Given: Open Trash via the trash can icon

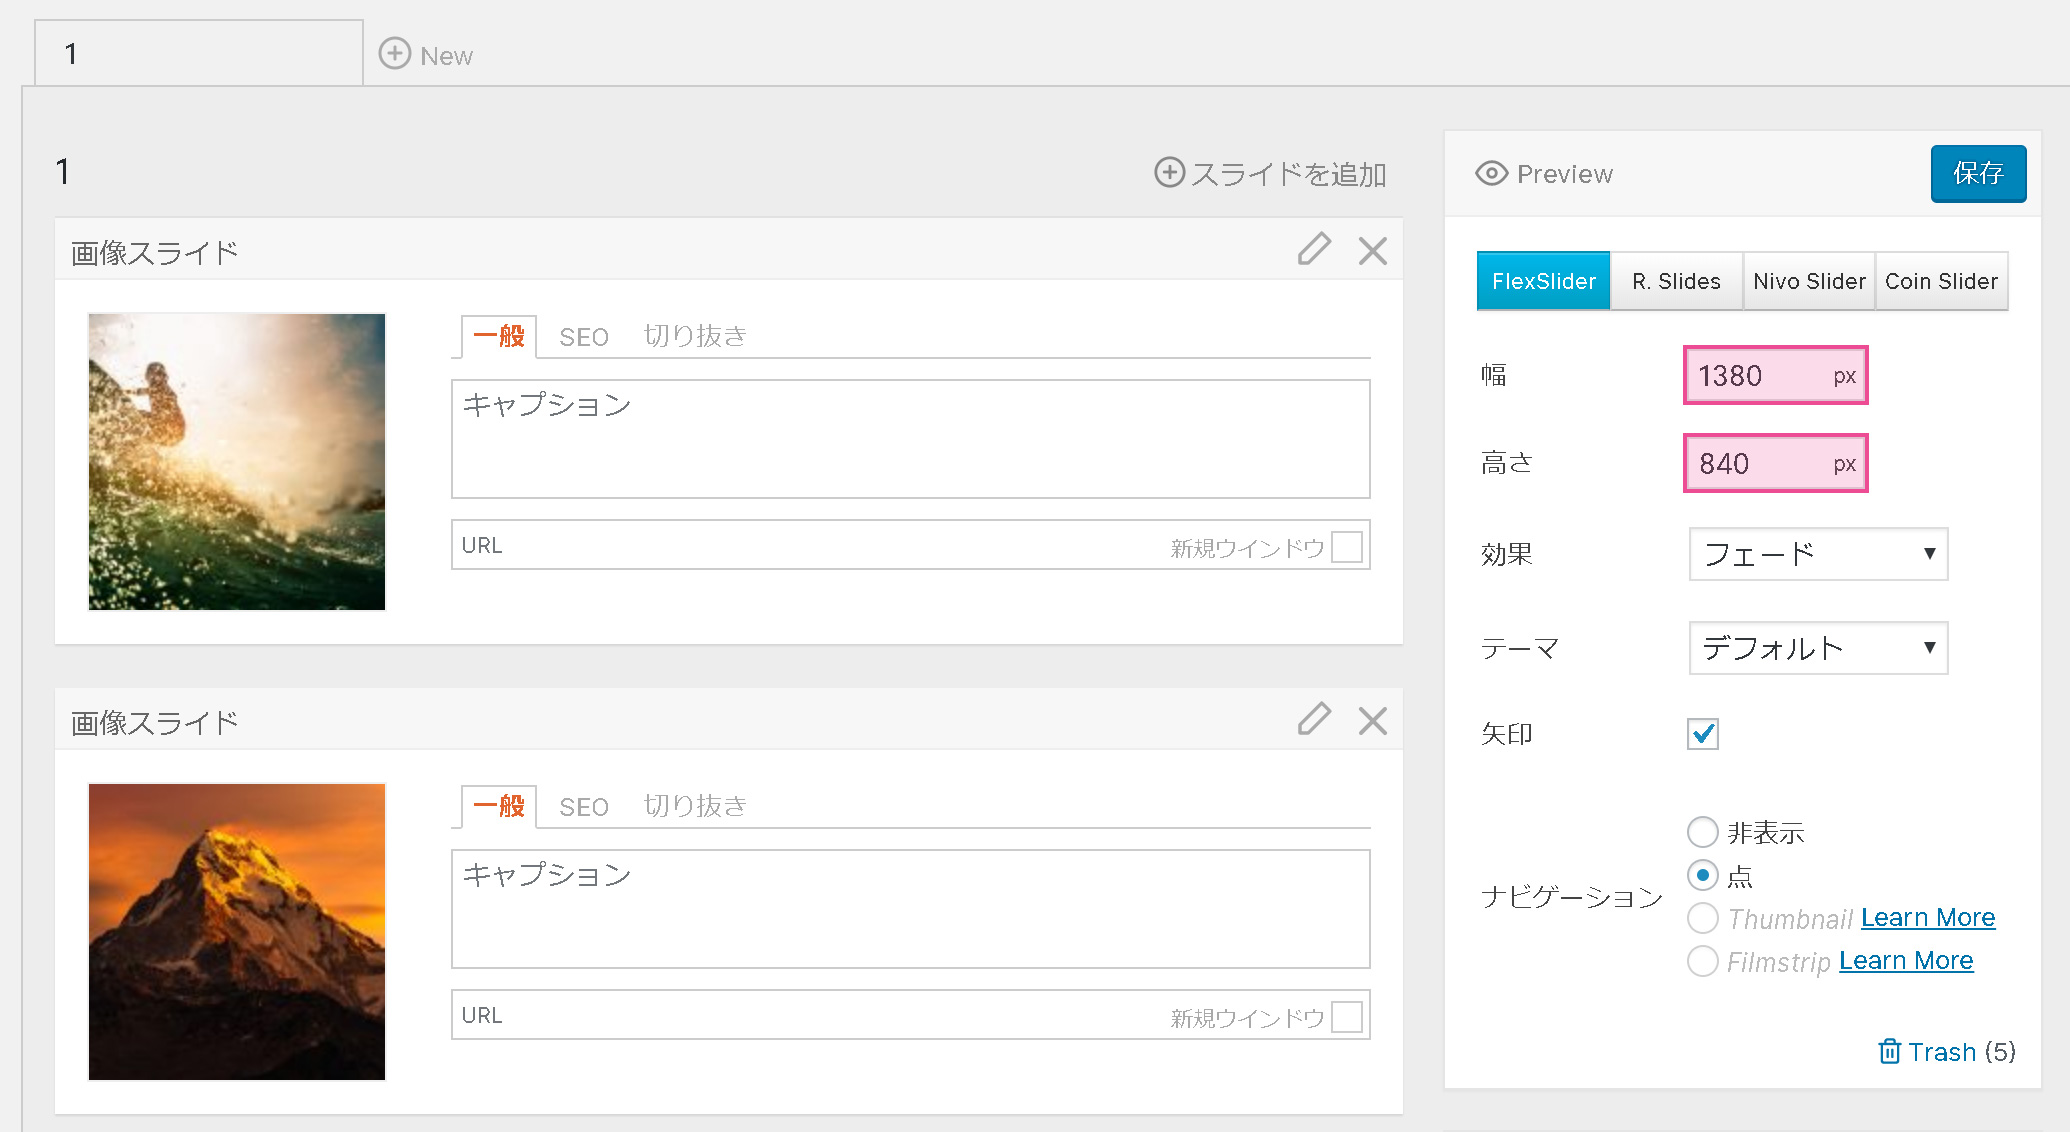Looking at the screenshot, I should (x=1889, y=1051).
